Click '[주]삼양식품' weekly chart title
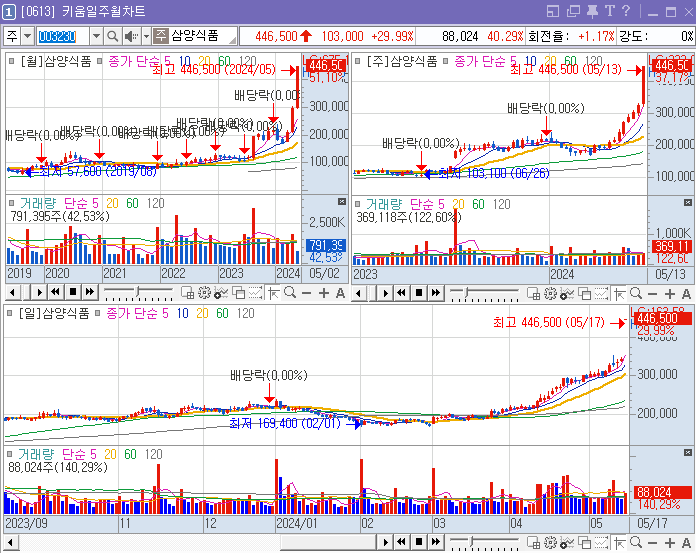This screenshot has height=553, width=696. tap(402, 61)
